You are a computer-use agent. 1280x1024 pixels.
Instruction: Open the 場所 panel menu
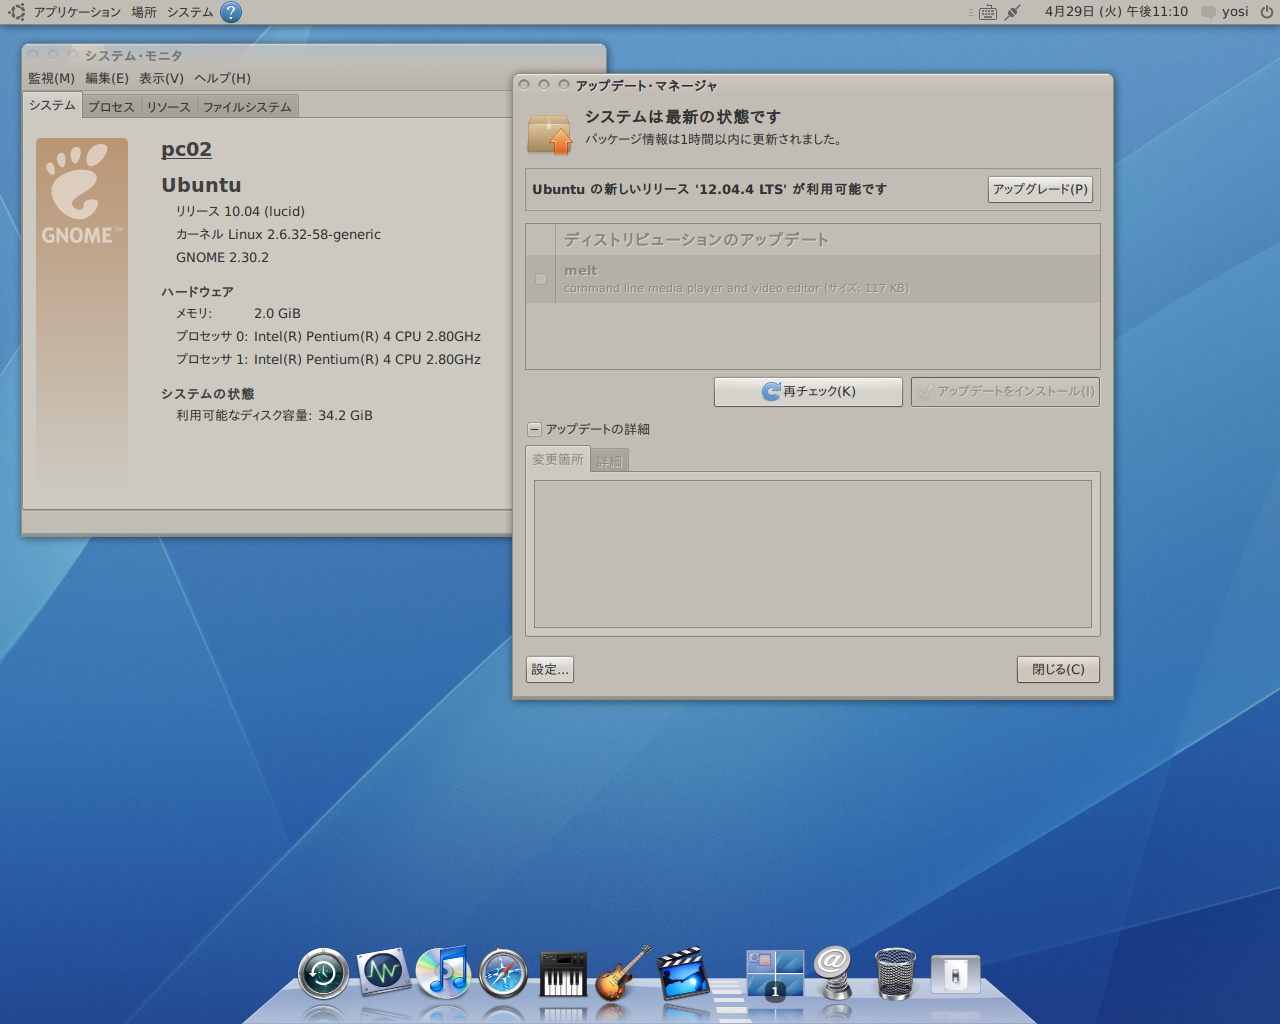coord(144,12)
